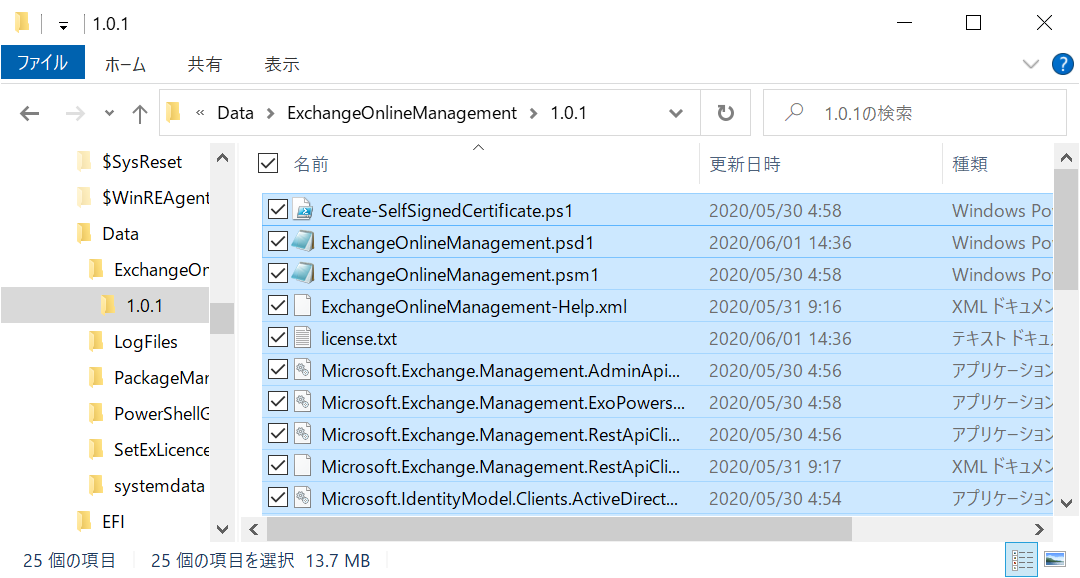Click the folder tree scrollbar thumb
The height and width of the screenshot is (578, 1080).
coord(222,318)
